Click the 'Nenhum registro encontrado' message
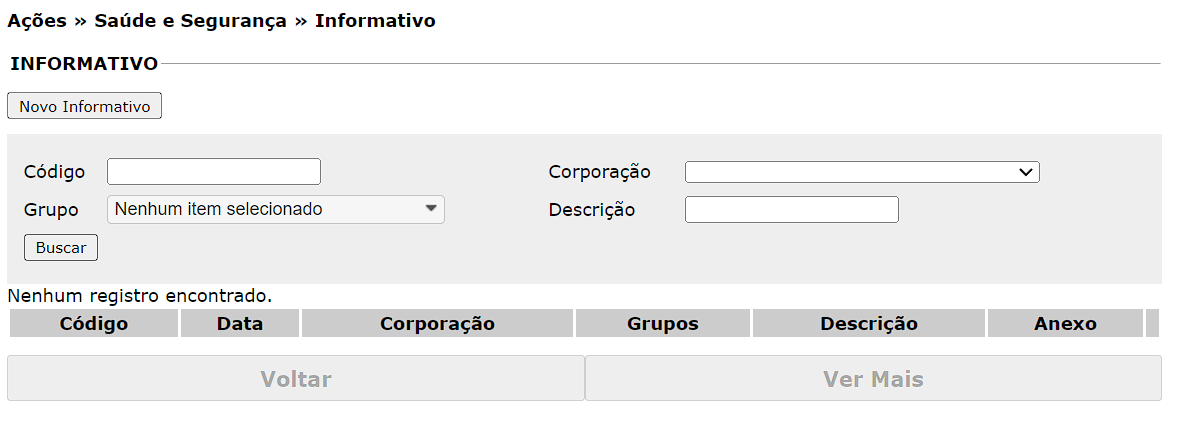The image size is (1200, 438). pyautogui.click(x=139, y=296)
